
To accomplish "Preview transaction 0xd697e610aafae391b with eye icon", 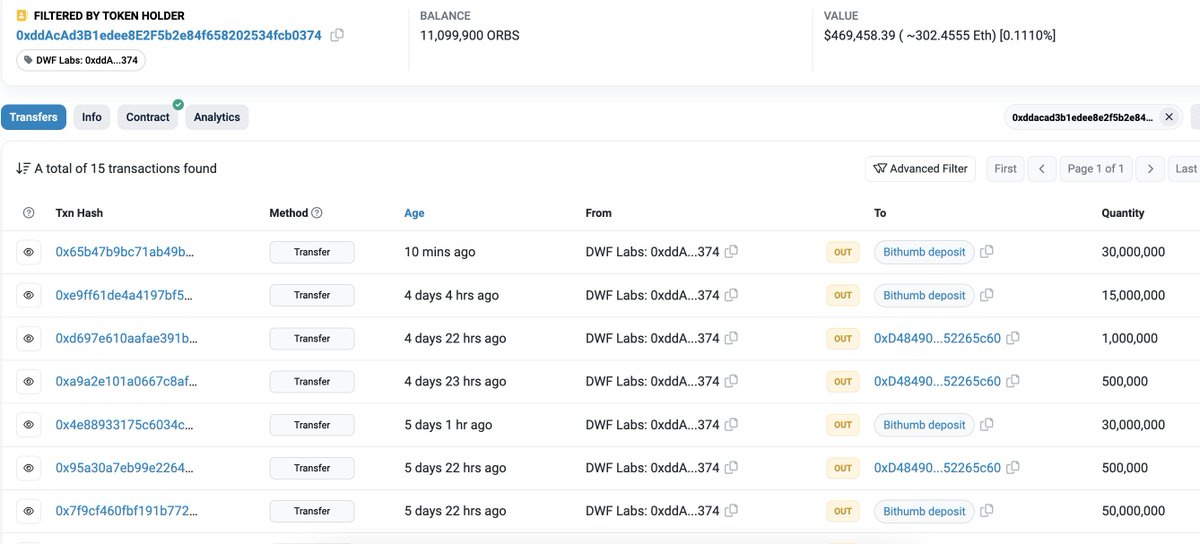I will pyautogui.click(x=29, y=338).
